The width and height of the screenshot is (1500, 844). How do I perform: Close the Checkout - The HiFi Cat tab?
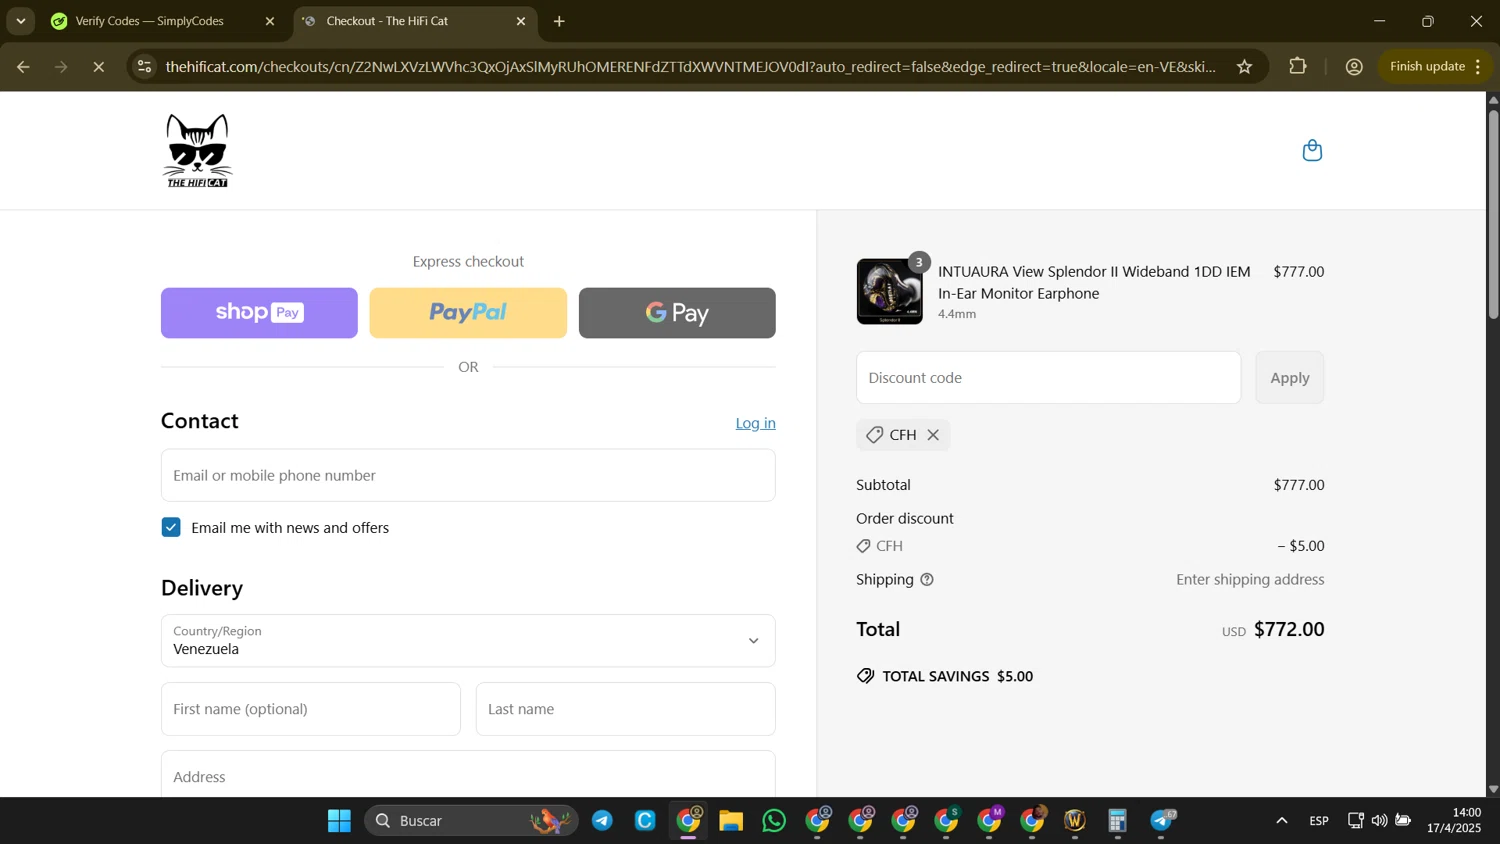[520, 21]
